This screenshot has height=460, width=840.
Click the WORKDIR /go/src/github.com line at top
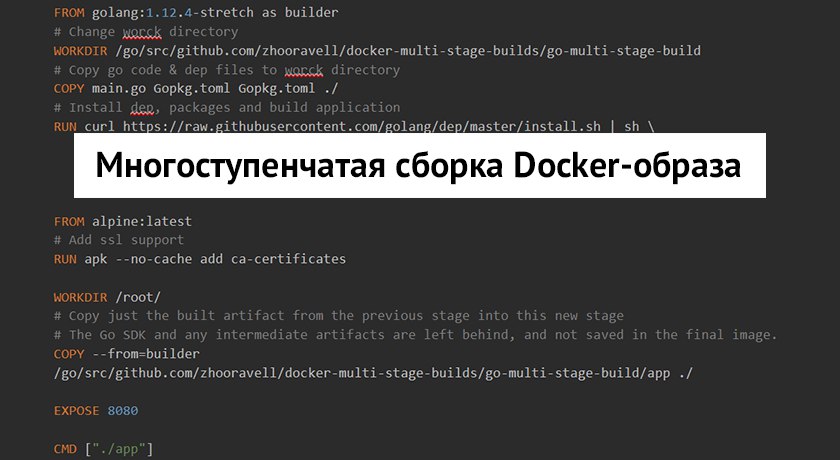(x=377, y=51)
